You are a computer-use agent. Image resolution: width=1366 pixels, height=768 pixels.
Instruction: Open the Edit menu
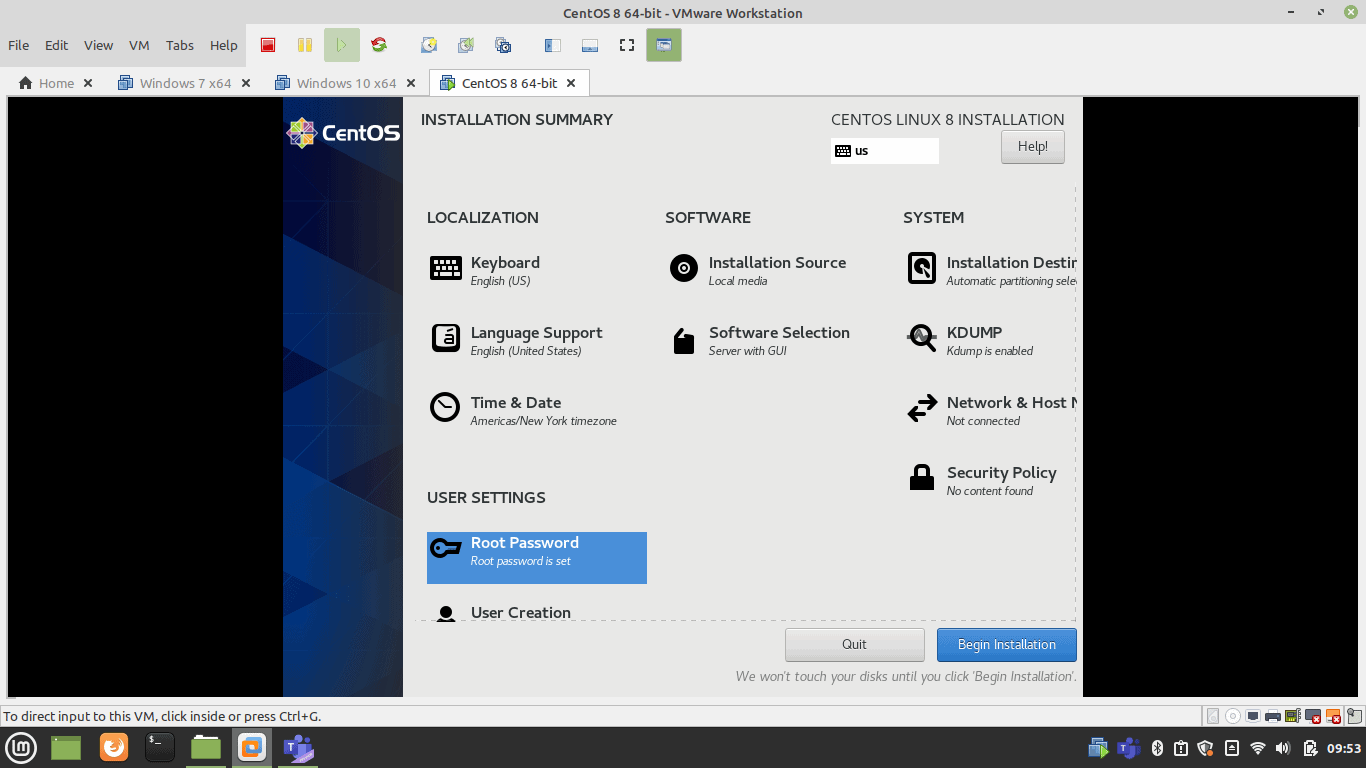pos(57,45)
